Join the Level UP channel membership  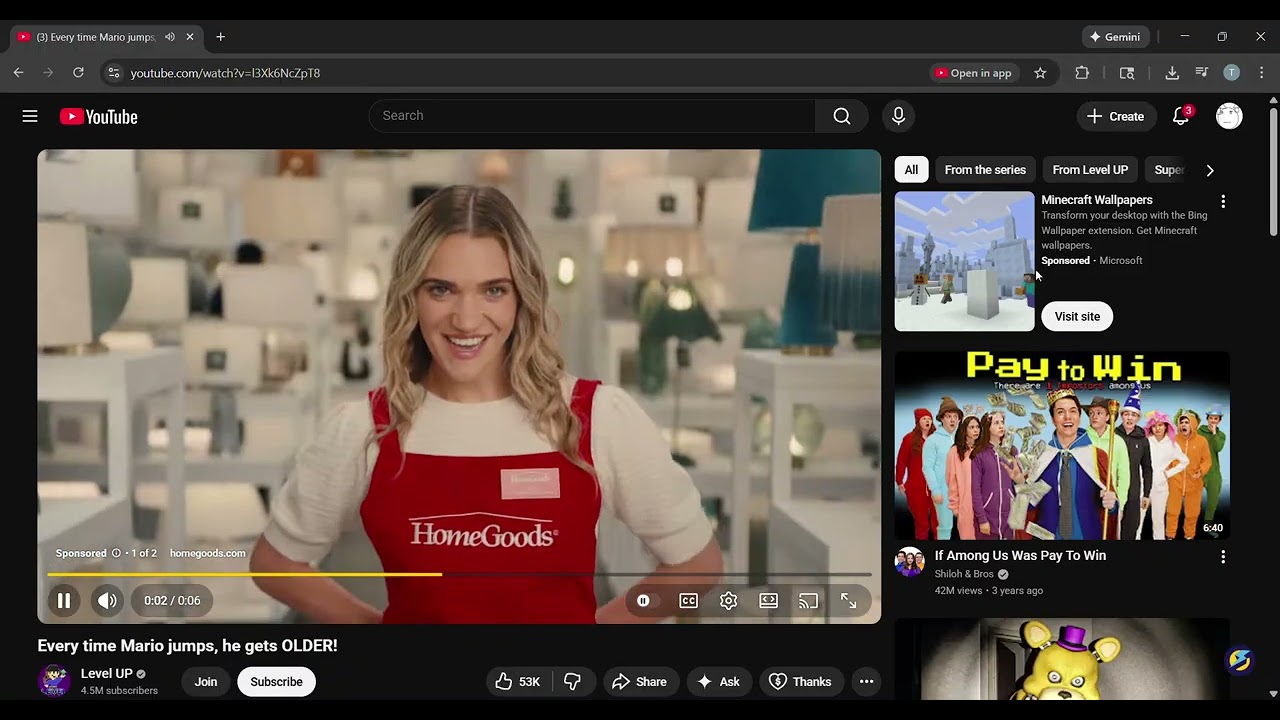206,682
